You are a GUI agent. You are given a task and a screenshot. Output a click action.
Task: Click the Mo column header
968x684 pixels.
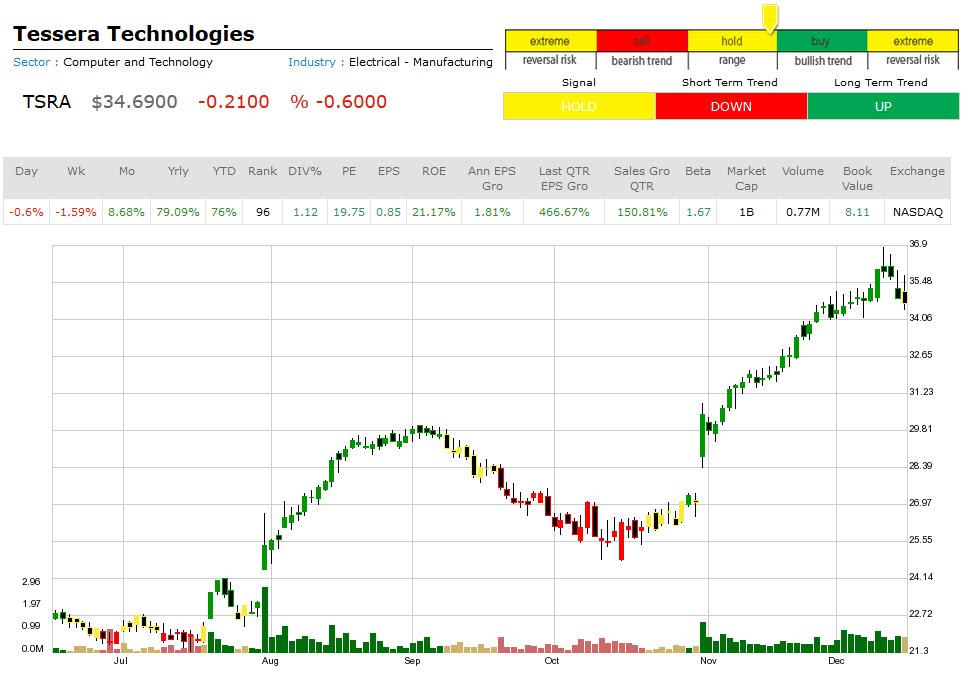[x=127, y=171]
